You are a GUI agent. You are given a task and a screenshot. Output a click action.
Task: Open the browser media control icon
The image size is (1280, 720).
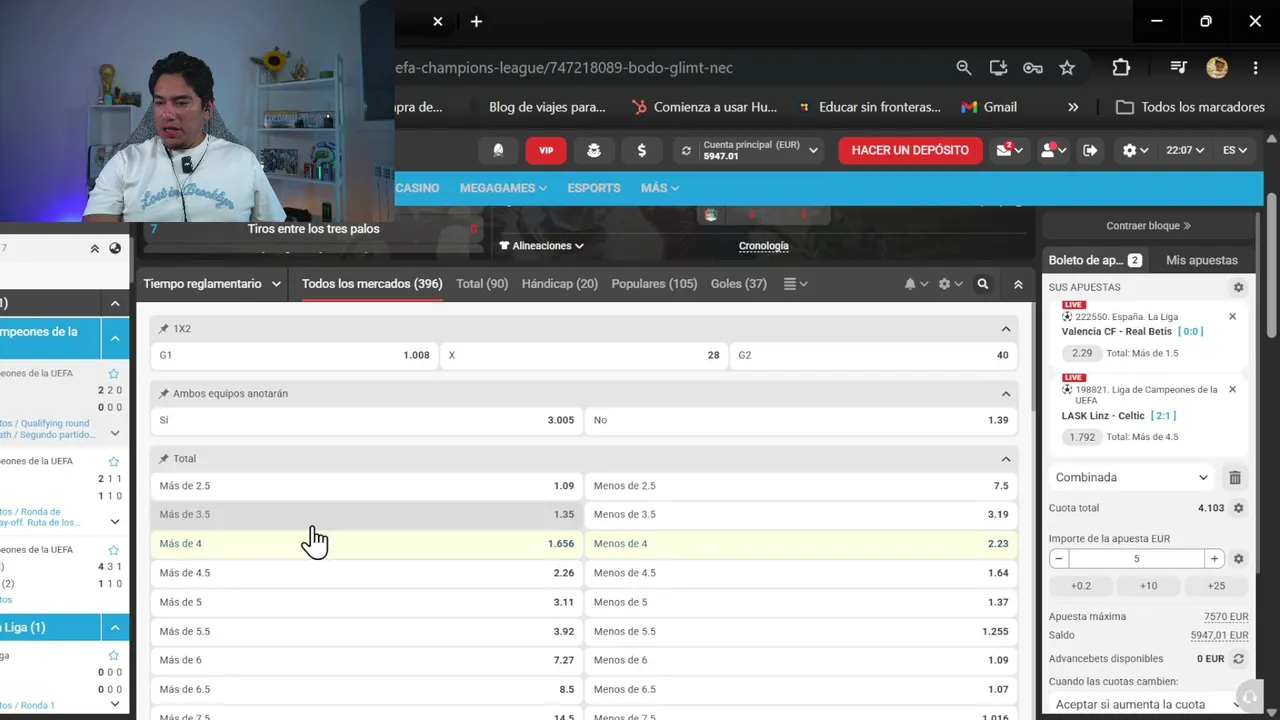point(1178,68)
